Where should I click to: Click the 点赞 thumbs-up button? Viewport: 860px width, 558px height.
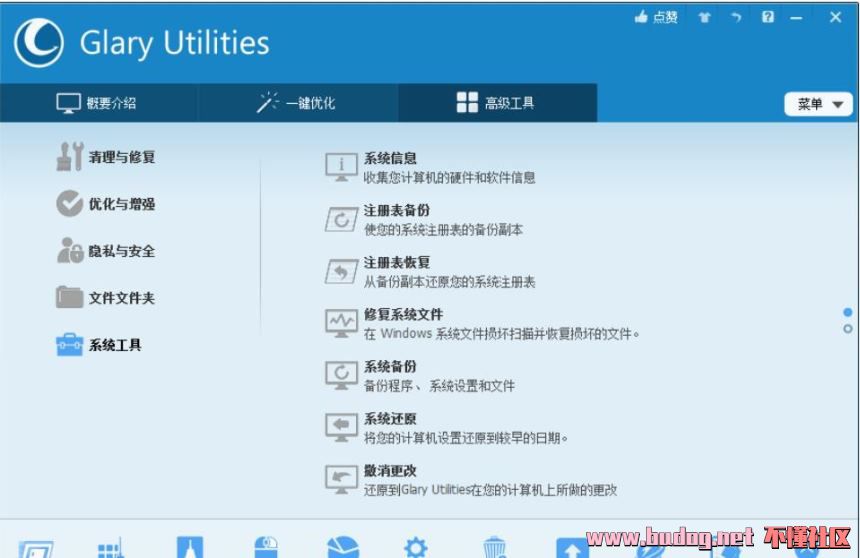656,18
